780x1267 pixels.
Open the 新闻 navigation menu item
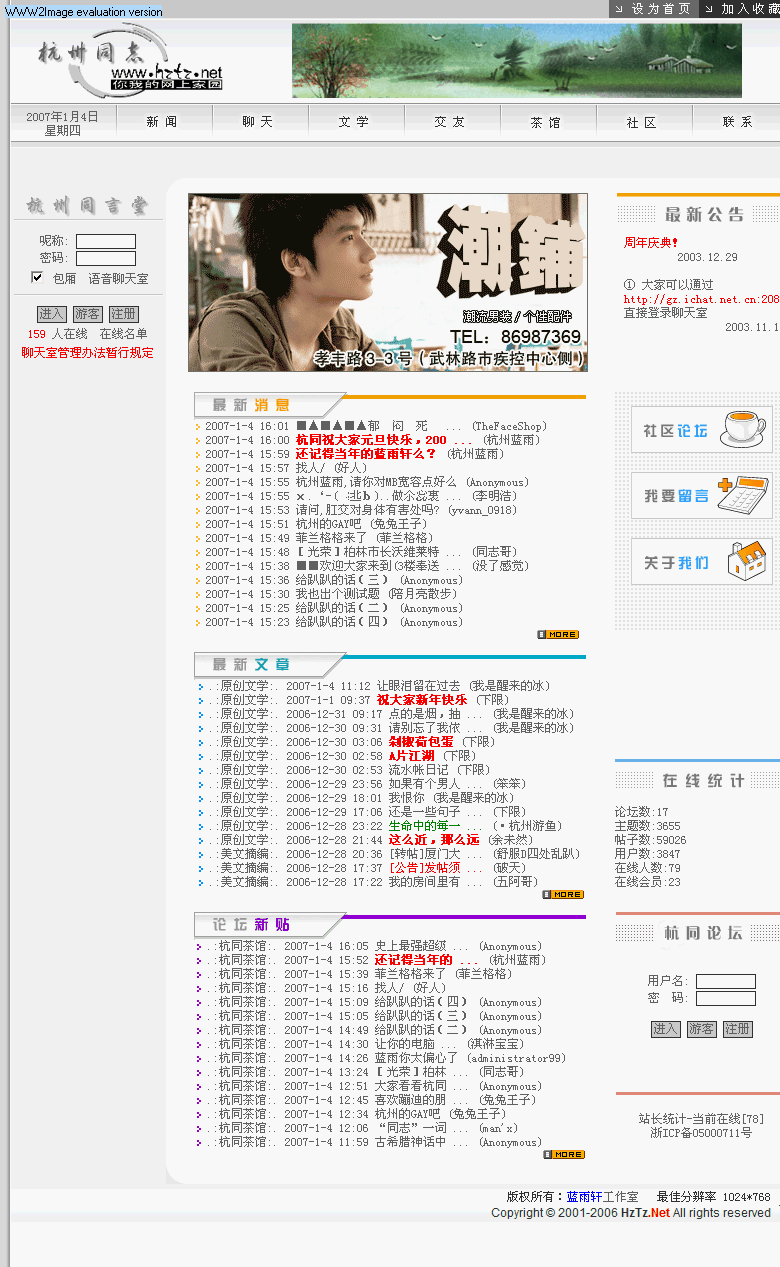pyautogui.click(x=161, y=122)
